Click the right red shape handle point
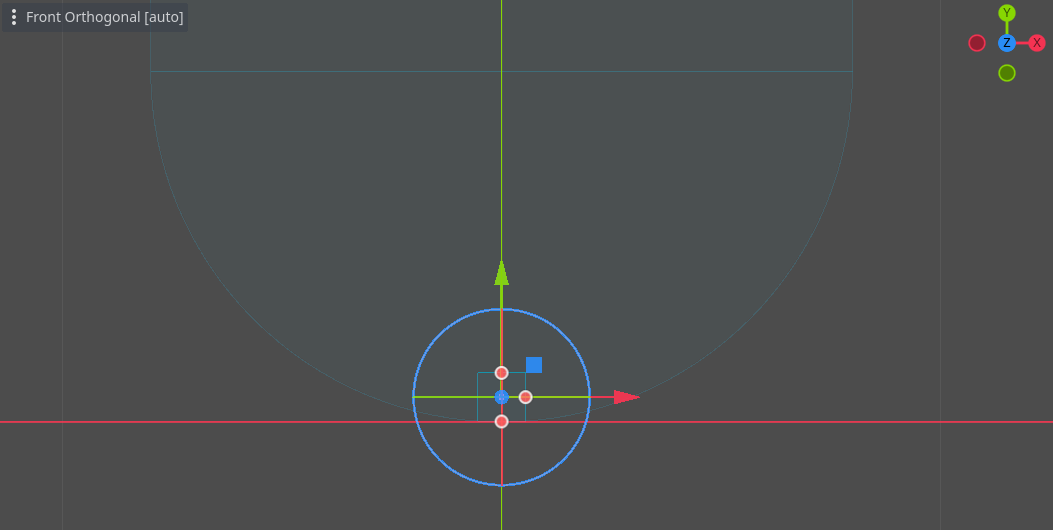Viewport: 1053px width, 530px height. click(x=526, y=397)
